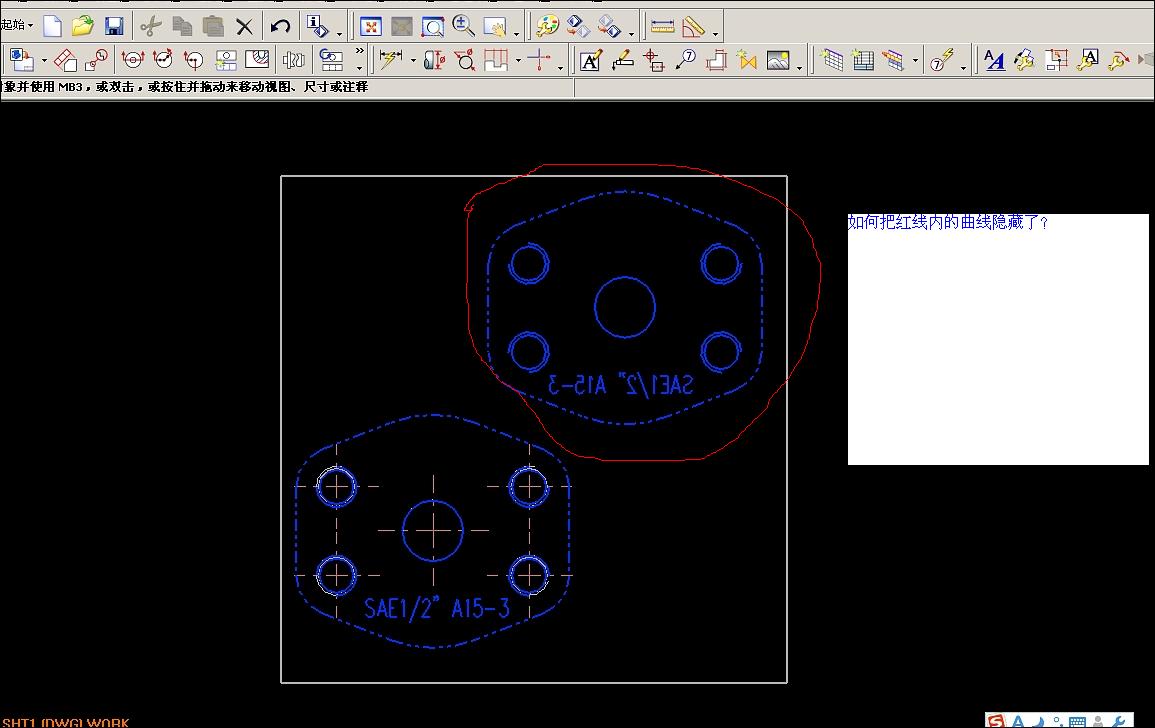This screenshot has width=1155, height=728.
Task: Click the broken view icon
Action: [293, 60]
